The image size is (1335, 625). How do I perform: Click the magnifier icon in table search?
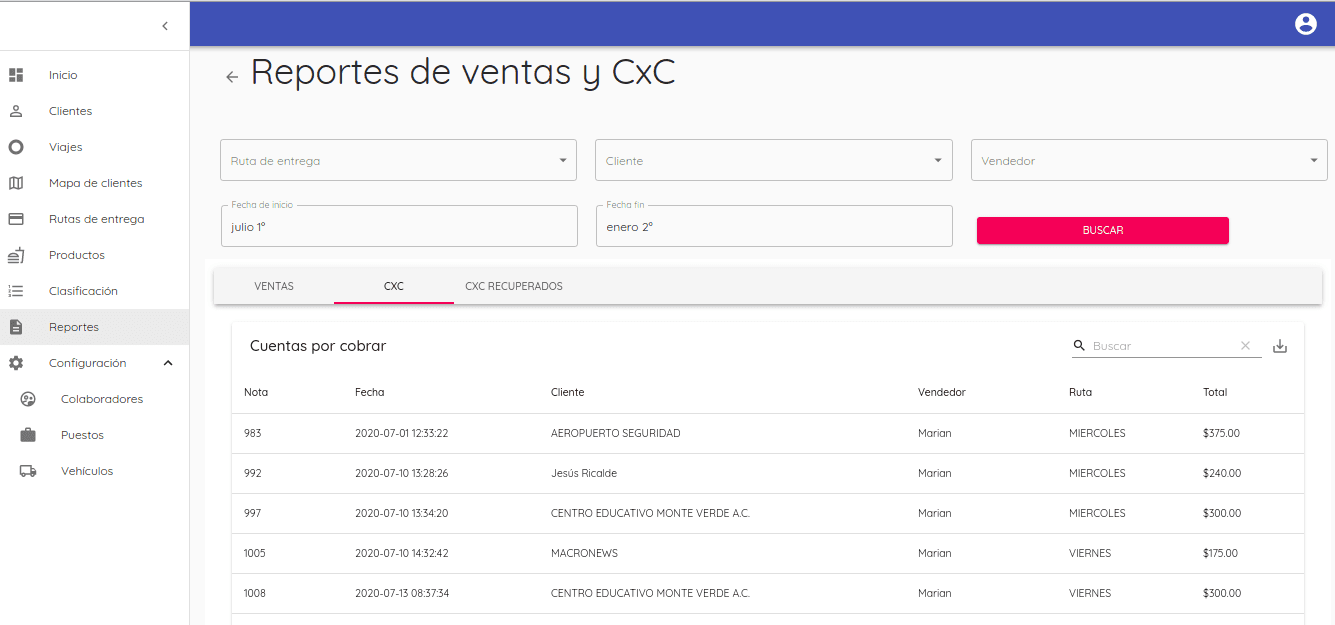(x=1079, y=346)
